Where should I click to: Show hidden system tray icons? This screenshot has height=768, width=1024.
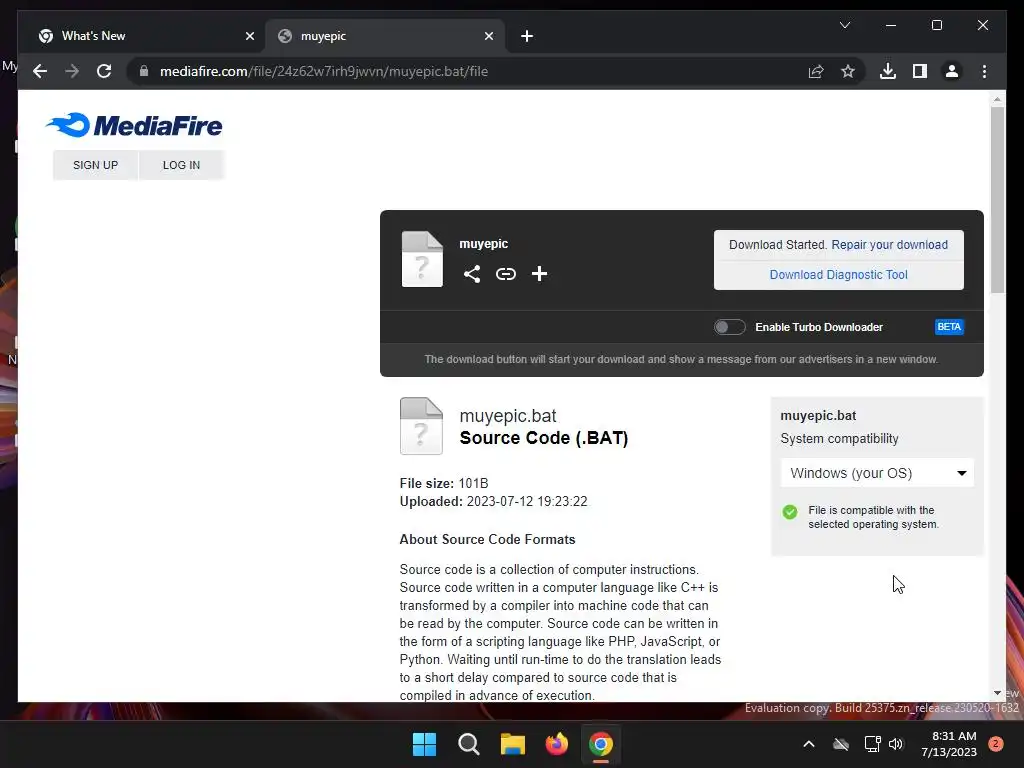808,744
